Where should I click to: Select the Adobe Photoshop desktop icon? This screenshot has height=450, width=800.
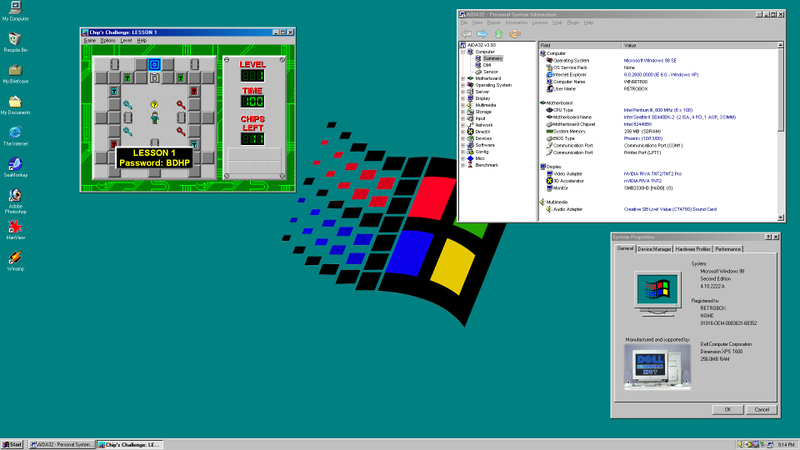pyautogui.click(x=15, y=201)
